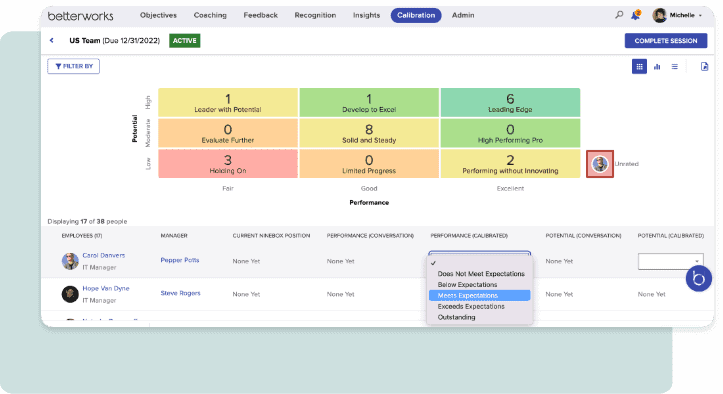Click the betterworks logo
This screenshot has width=723, height=394.
[x=80, y=16]
